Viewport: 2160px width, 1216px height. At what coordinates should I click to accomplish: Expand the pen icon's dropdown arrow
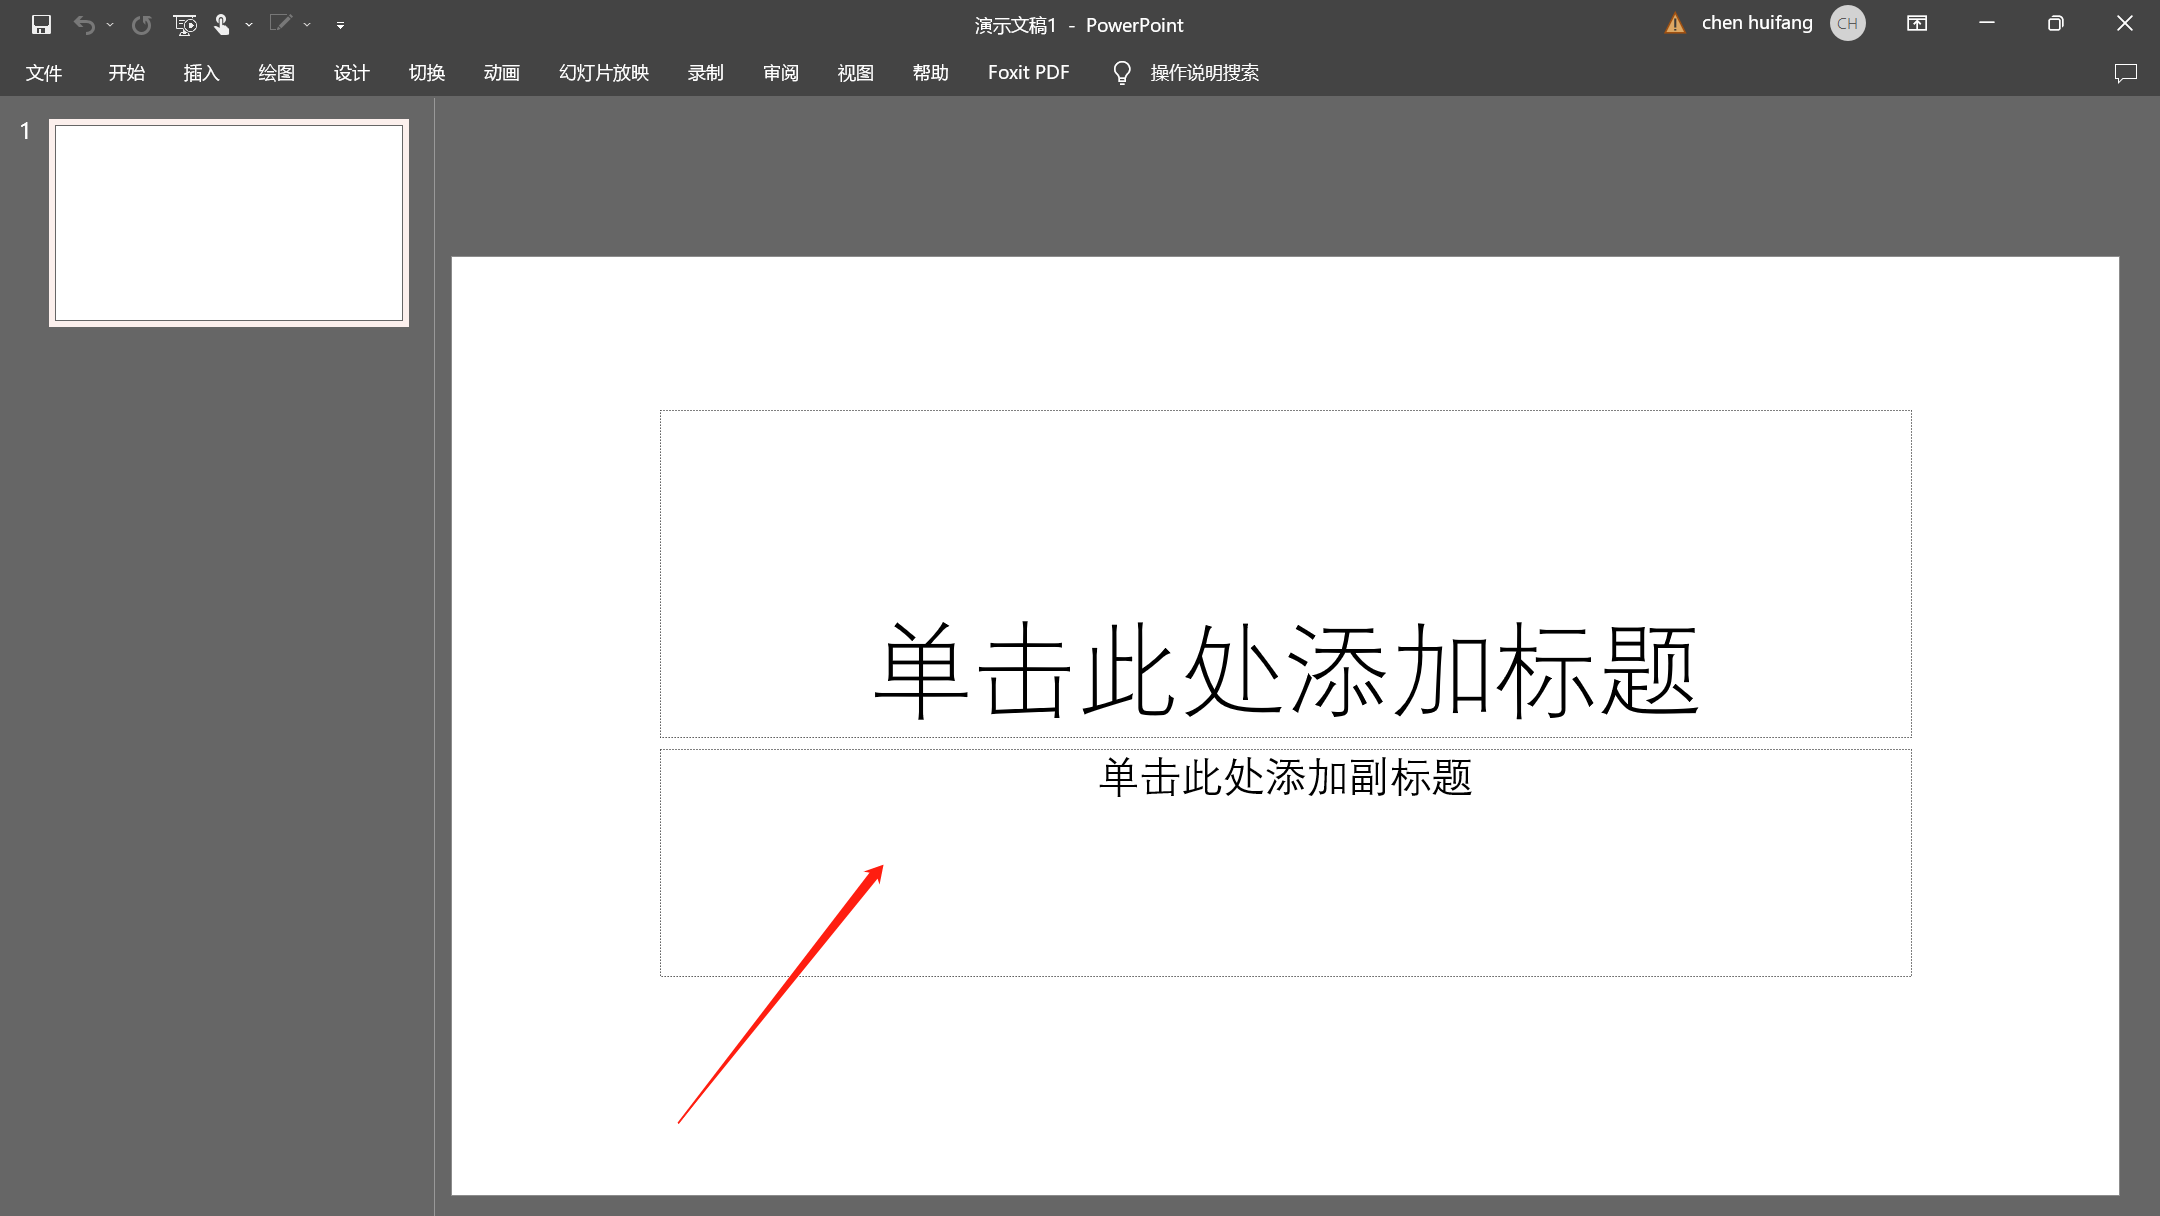[307, 25]
